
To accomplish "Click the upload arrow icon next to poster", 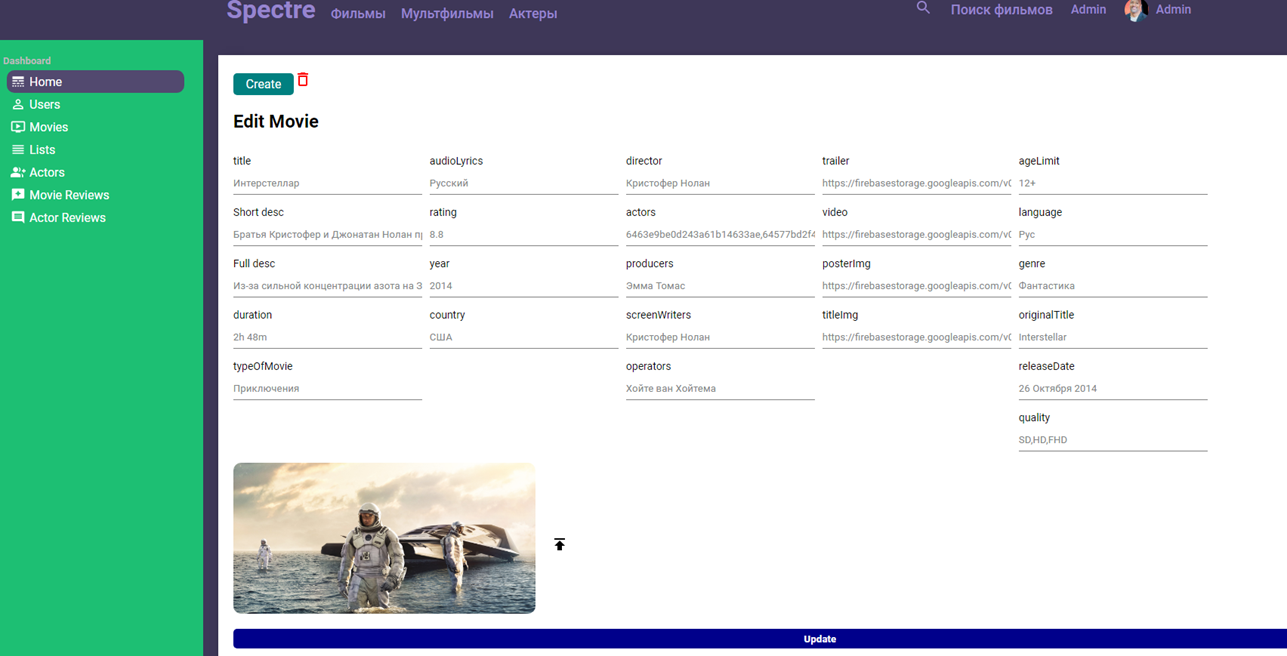I will point(559,544).
